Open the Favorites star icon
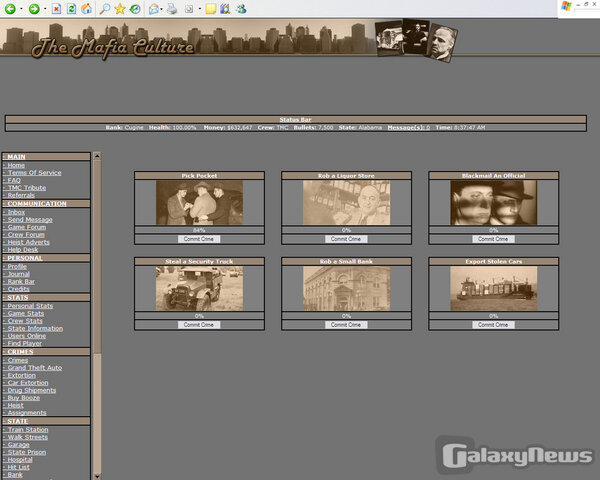 (120, 9)
